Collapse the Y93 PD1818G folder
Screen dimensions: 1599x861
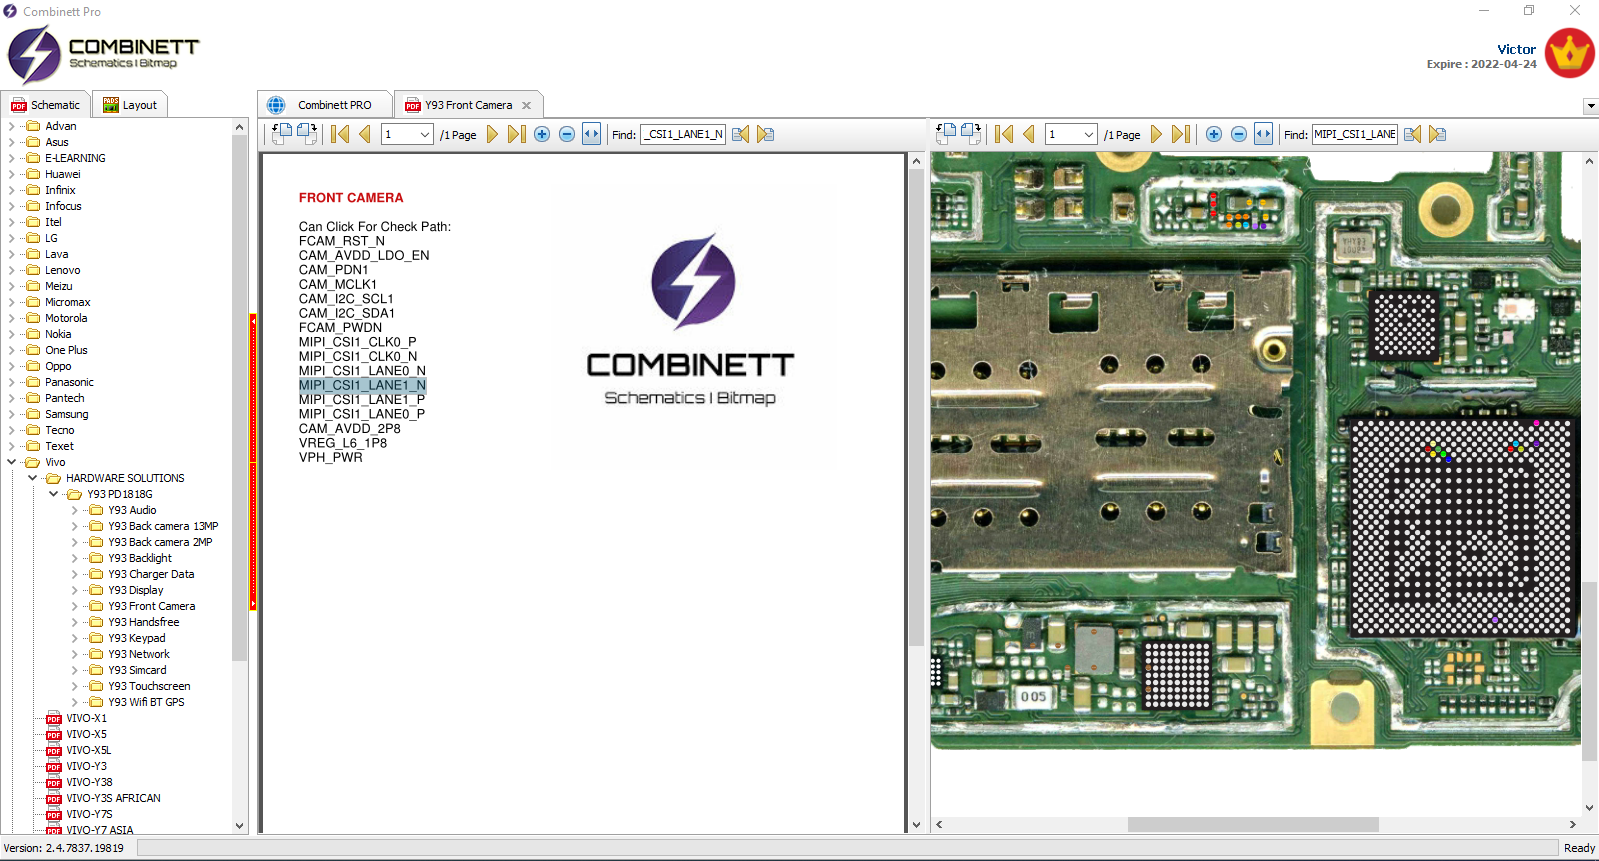53,494
